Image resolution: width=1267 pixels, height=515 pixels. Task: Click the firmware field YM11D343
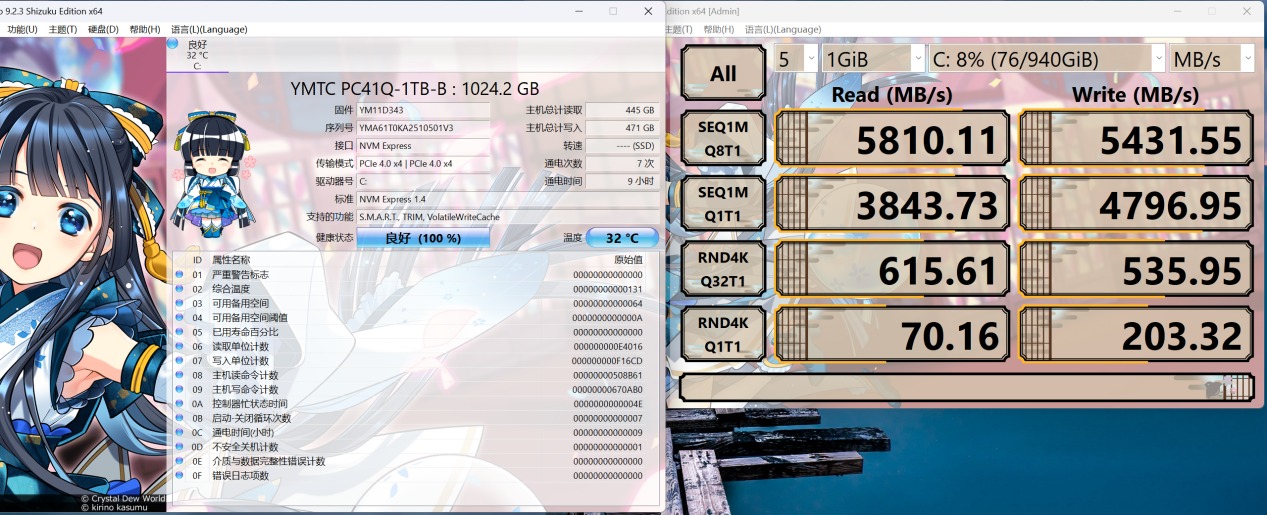click(424, 110)
